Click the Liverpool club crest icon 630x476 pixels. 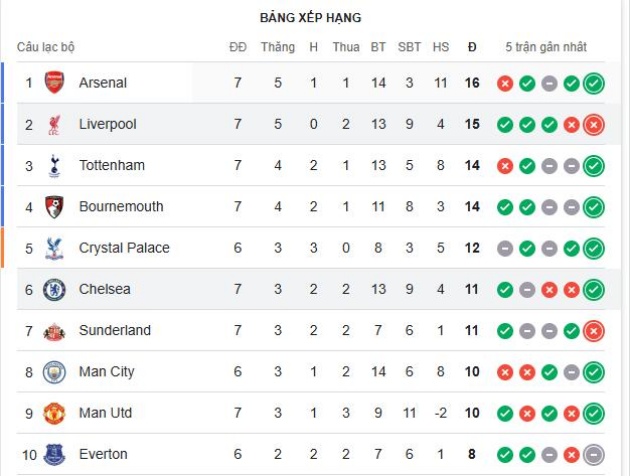(55, 125)
